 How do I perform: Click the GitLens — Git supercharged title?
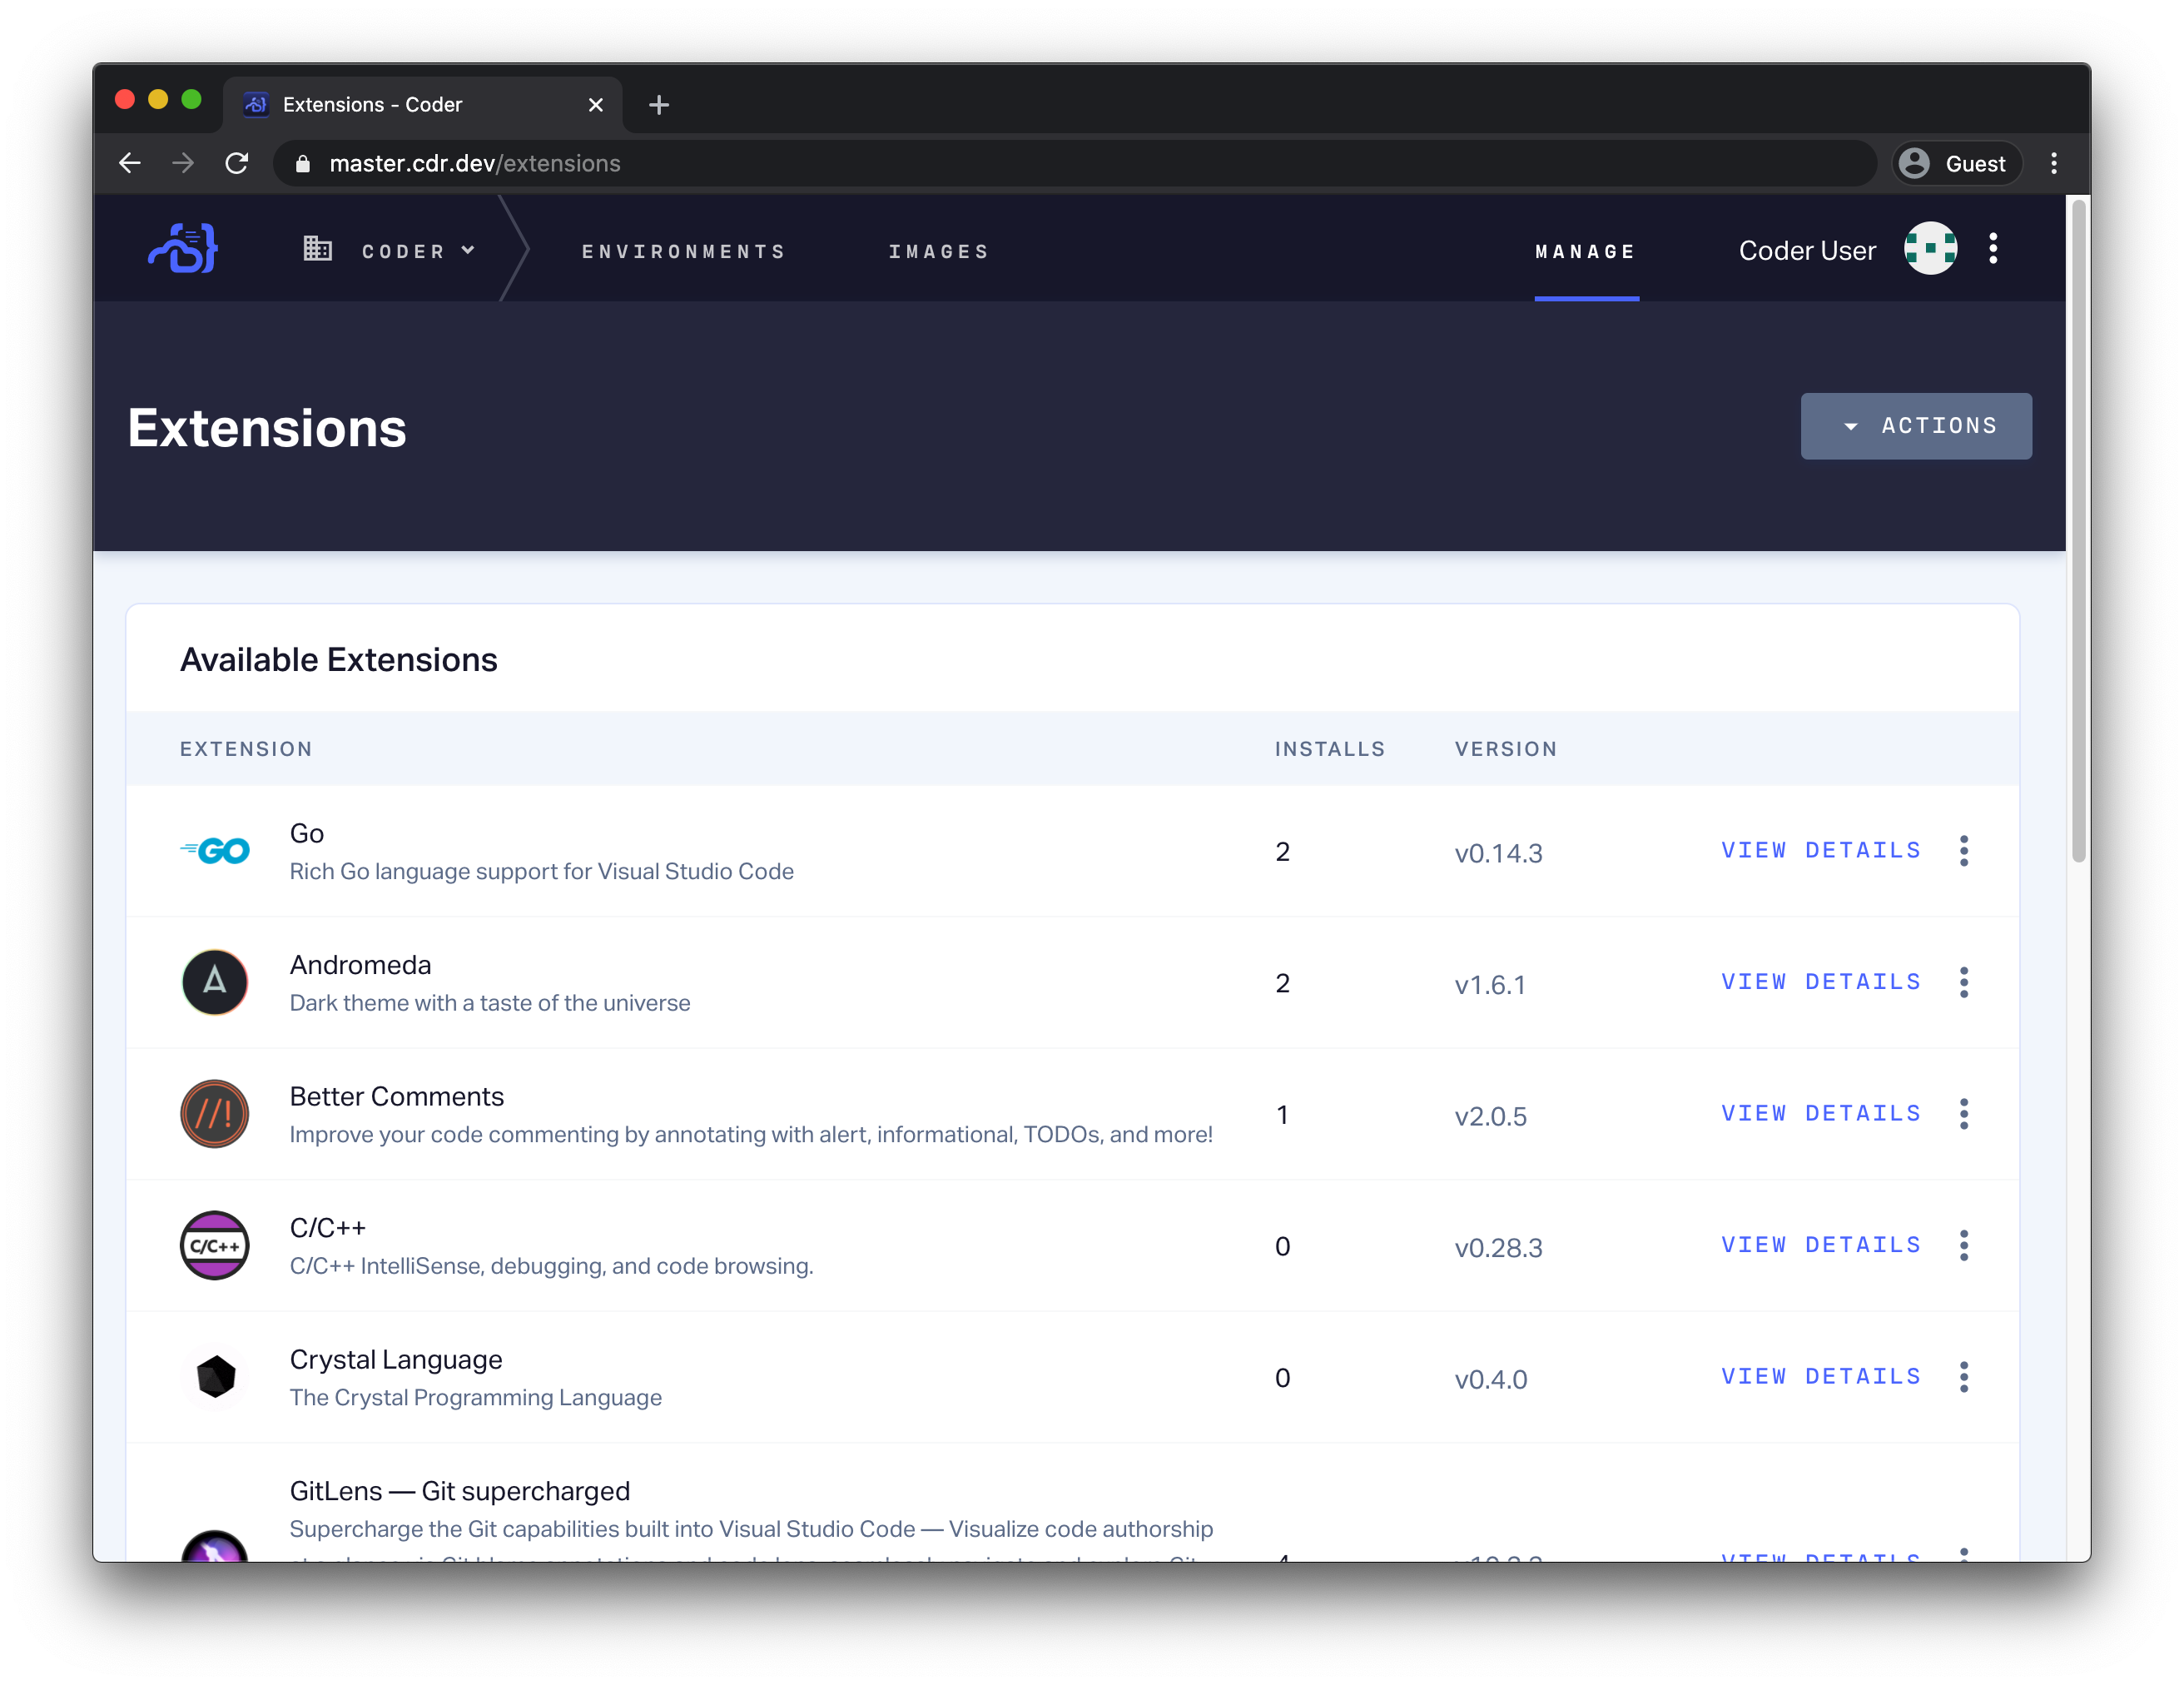pos(460,1491)
